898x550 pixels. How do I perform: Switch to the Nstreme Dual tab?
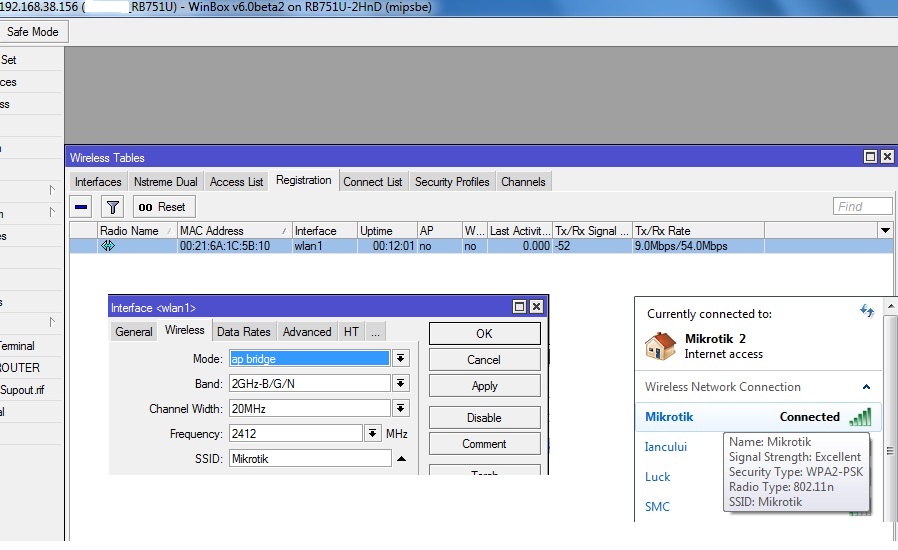point(166,182)
